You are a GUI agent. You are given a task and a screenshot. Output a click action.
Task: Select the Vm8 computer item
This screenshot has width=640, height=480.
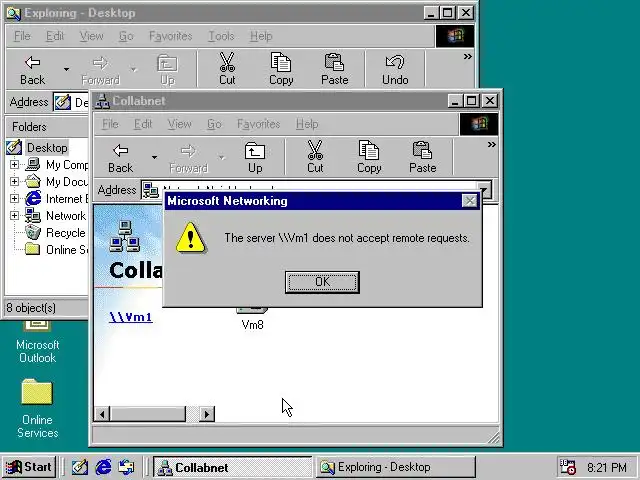tap(252, 320)
